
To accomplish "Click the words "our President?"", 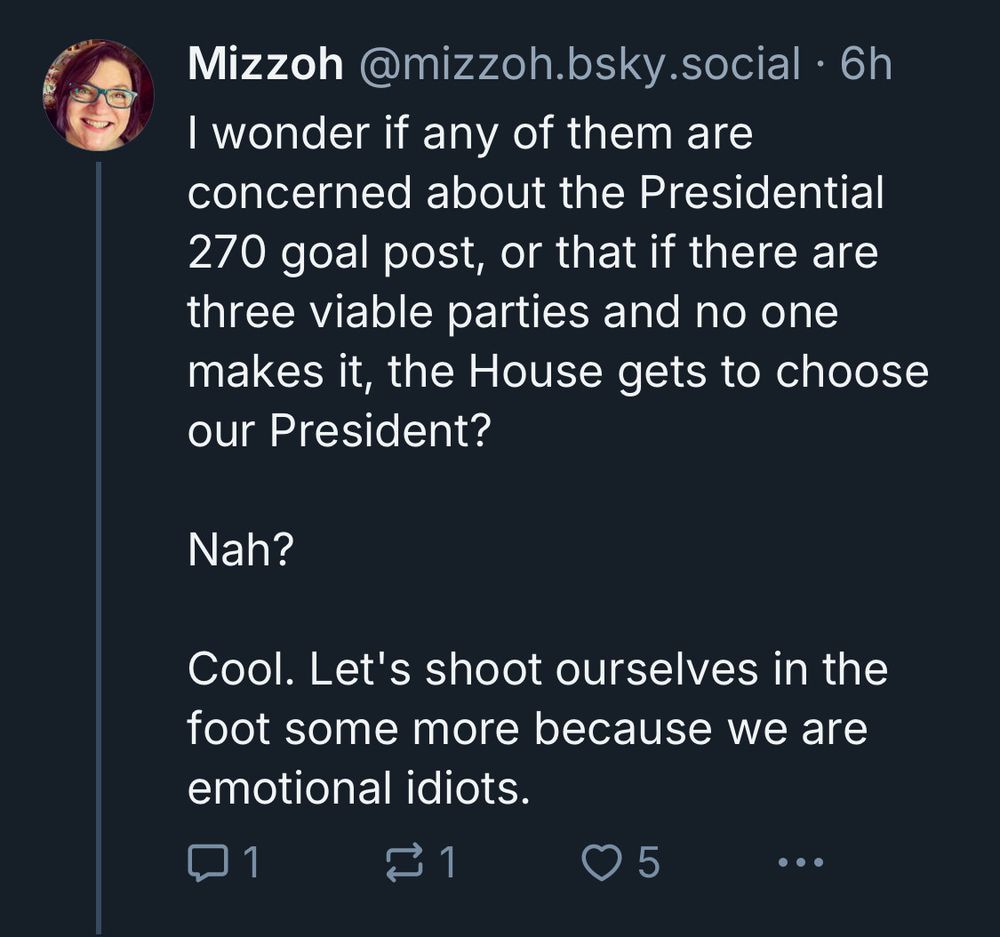I will (340, 431).
